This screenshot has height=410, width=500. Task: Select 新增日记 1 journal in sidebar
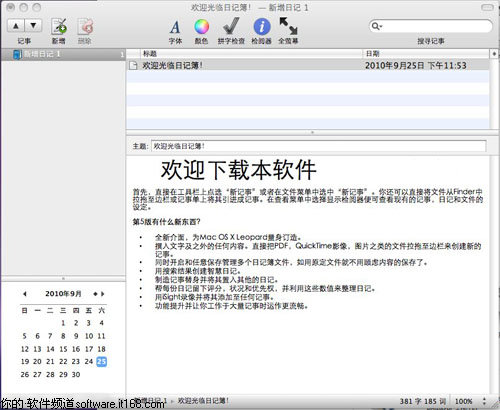[x=63, y=54]
